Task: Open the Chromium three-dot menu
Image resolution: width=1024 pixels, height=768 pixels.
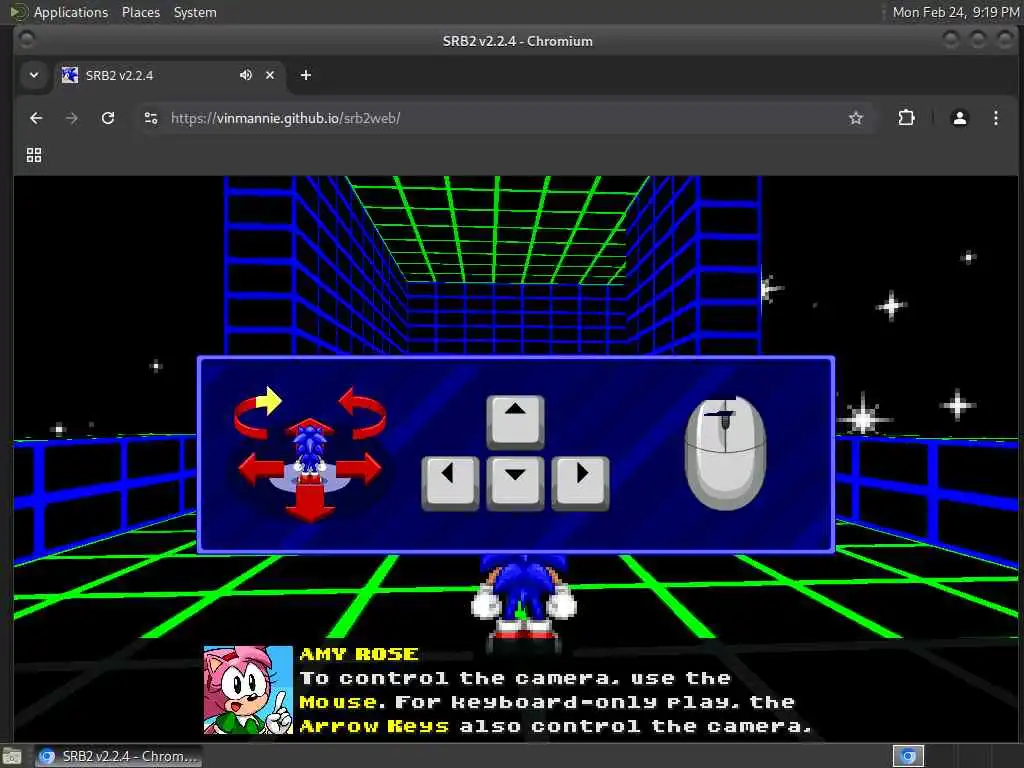Action: pyautogui.click(x=995, y=118)
